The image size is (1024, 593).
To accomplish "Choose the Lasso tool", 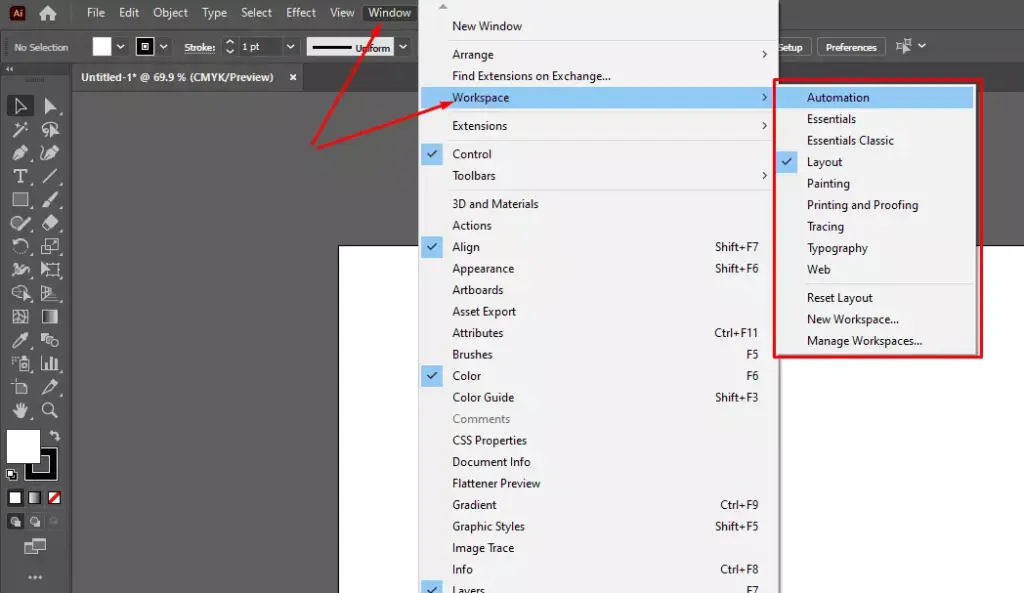I will pyautogui.click(x=50, y=129).
